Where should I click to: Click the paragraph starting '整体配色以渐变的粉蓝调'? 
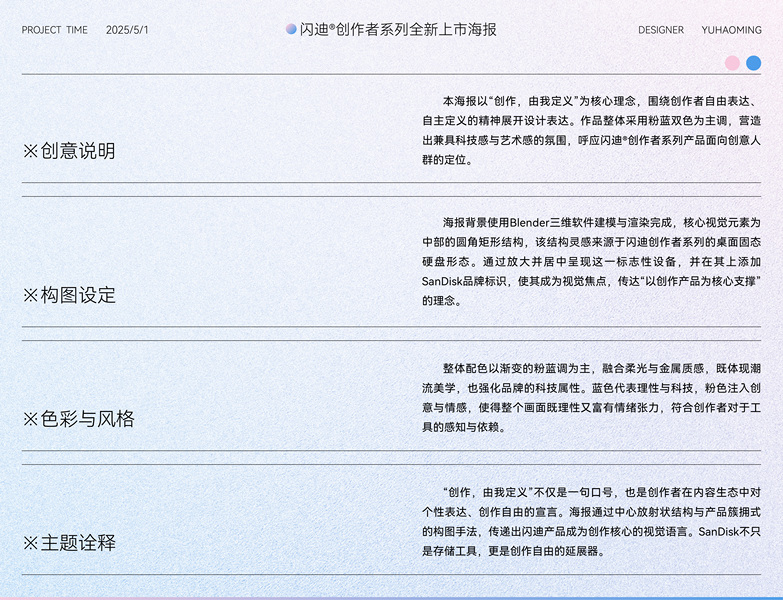(591, 398)
